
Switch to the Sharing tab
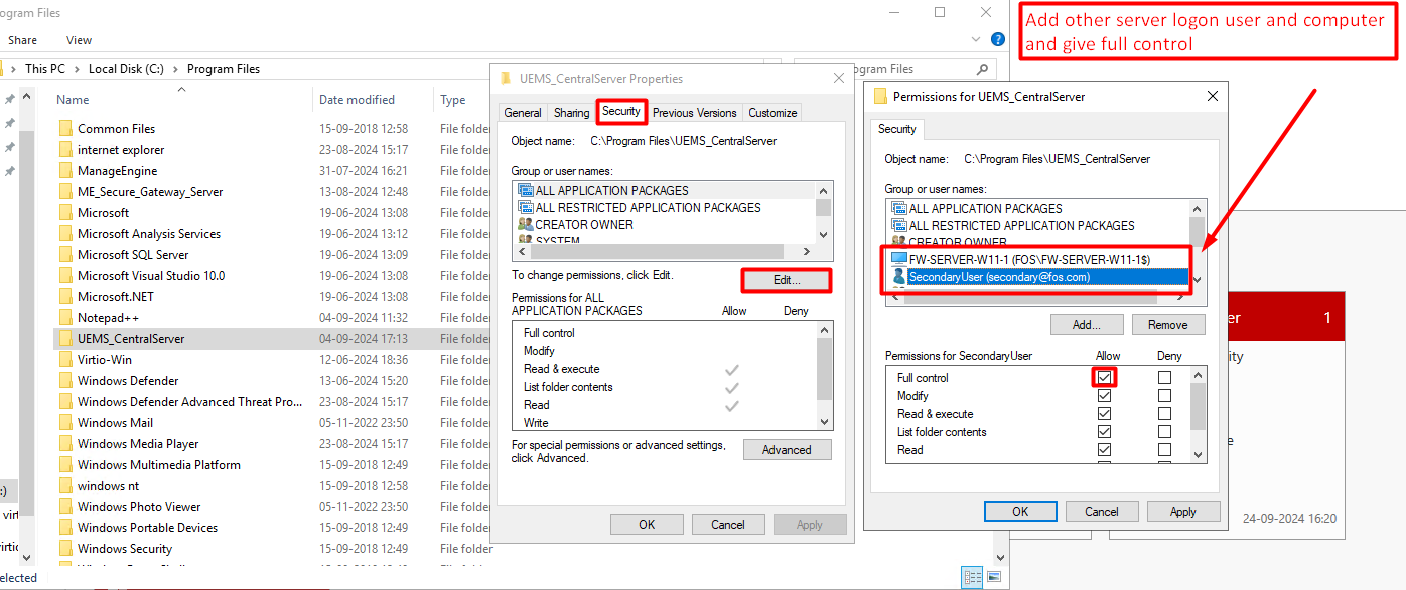pos(570,112)
